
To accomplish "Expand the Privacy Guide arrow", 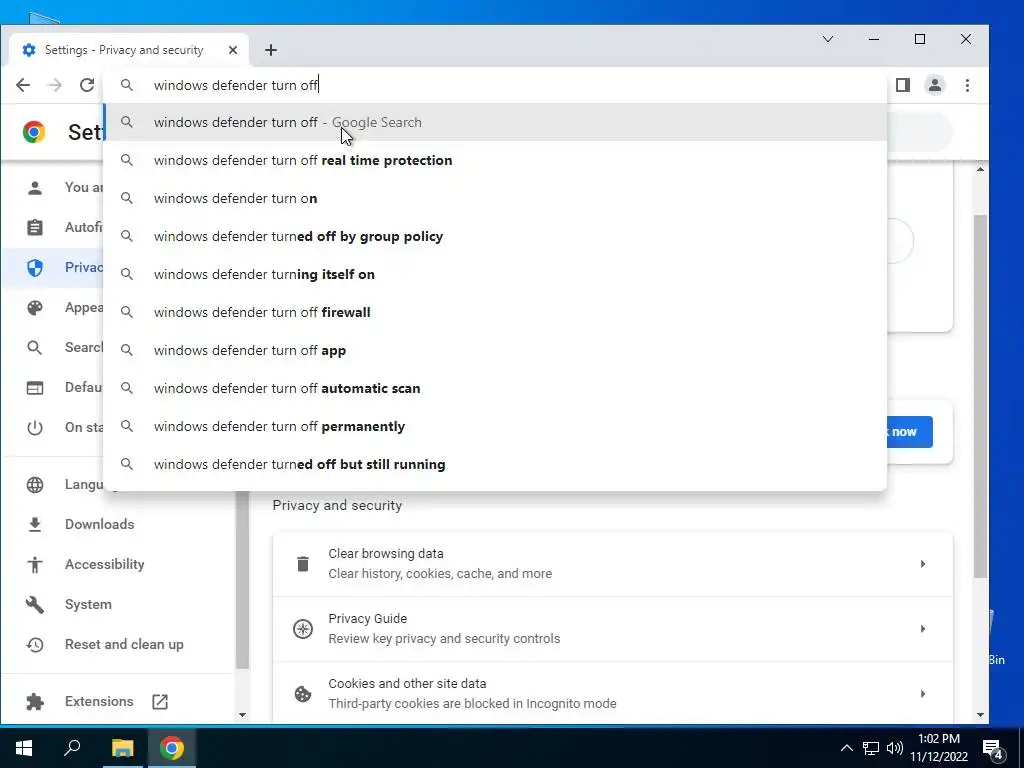I will (923, 628).
